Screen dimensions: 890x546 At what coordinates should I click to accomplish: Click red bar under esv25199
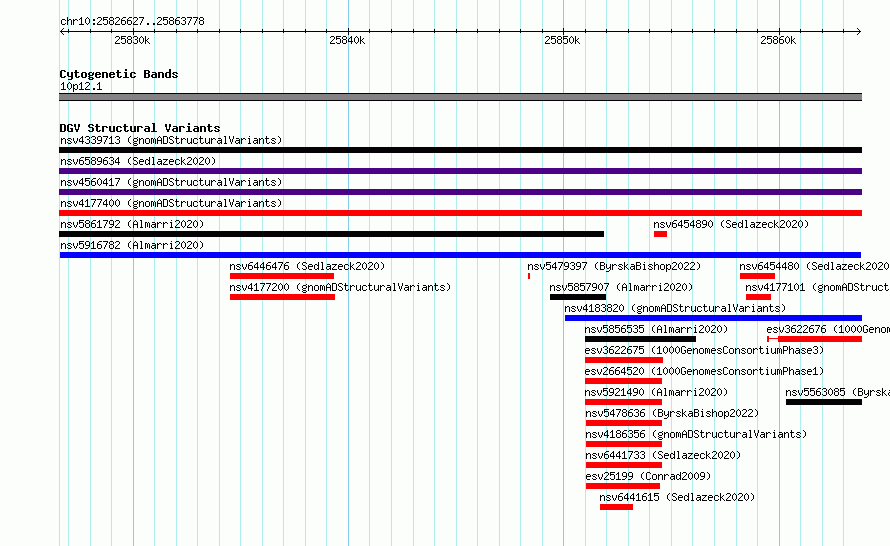click(x=623, y=486)
